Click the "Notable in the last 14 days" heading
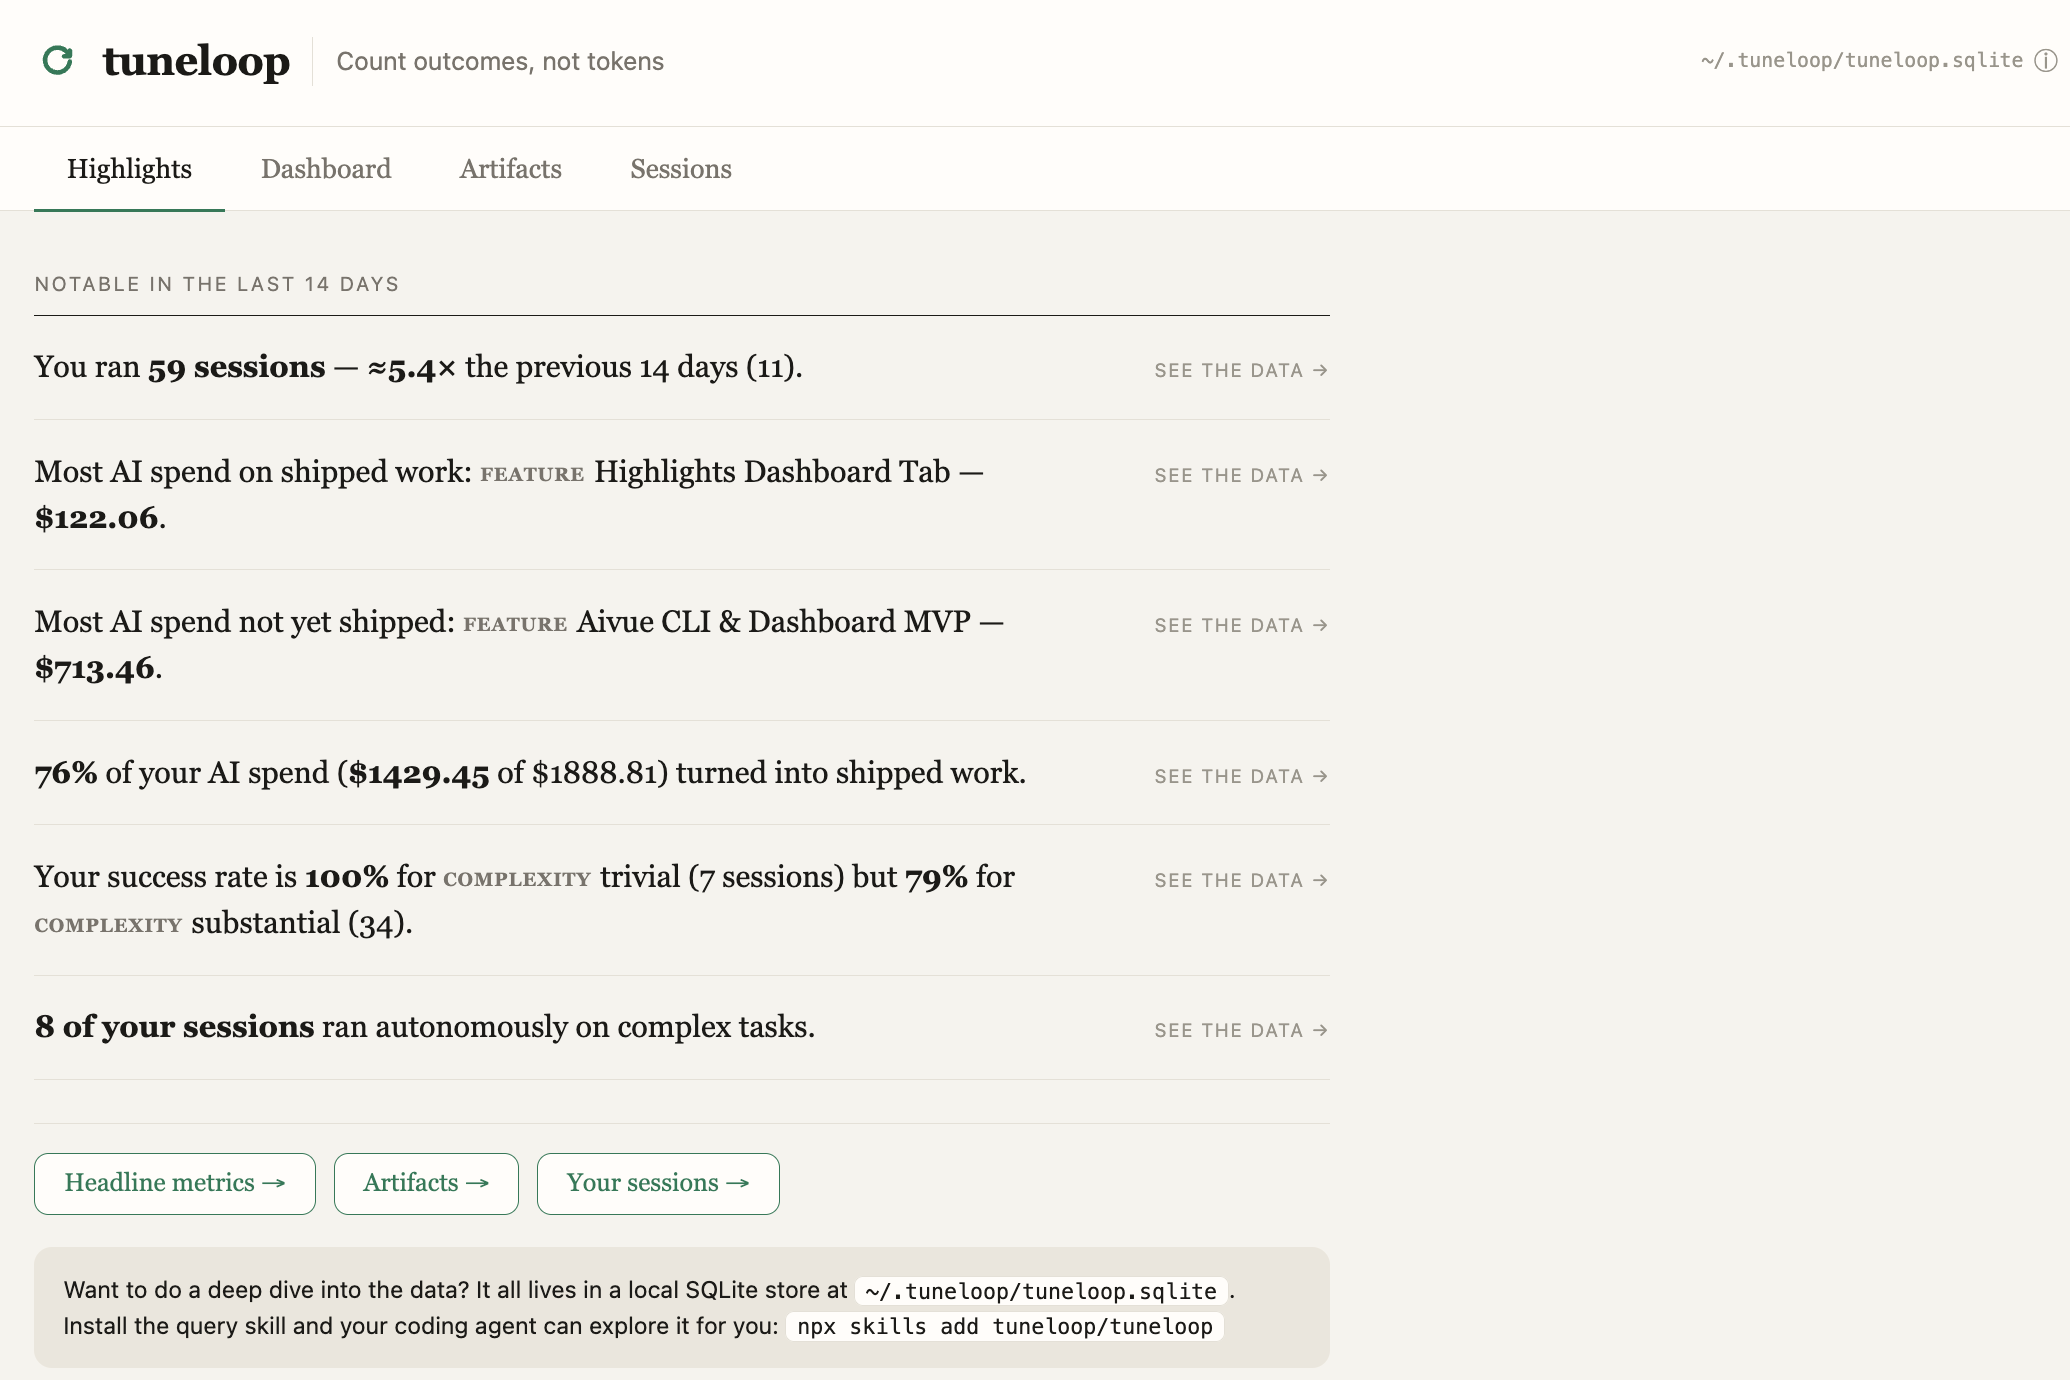 click(217, 284)
